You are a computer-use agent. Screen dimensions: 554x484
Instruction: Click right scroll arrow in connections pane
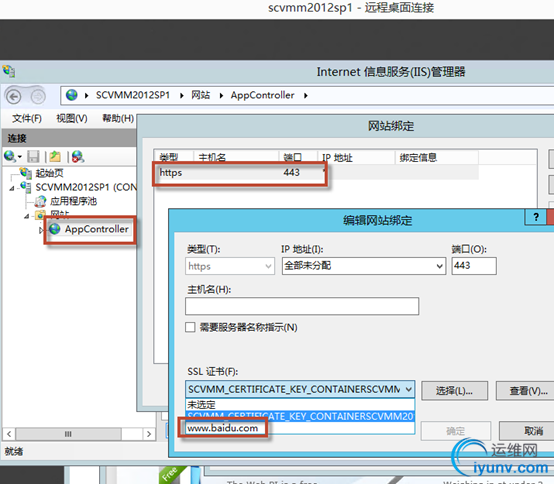pyautogui.click(x=149, y=434)
